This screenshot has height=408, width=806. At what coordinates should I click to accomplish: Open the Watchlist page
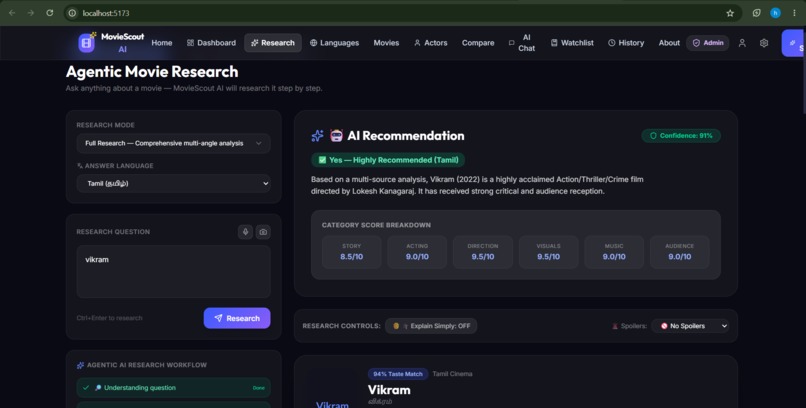click(572, 43)
